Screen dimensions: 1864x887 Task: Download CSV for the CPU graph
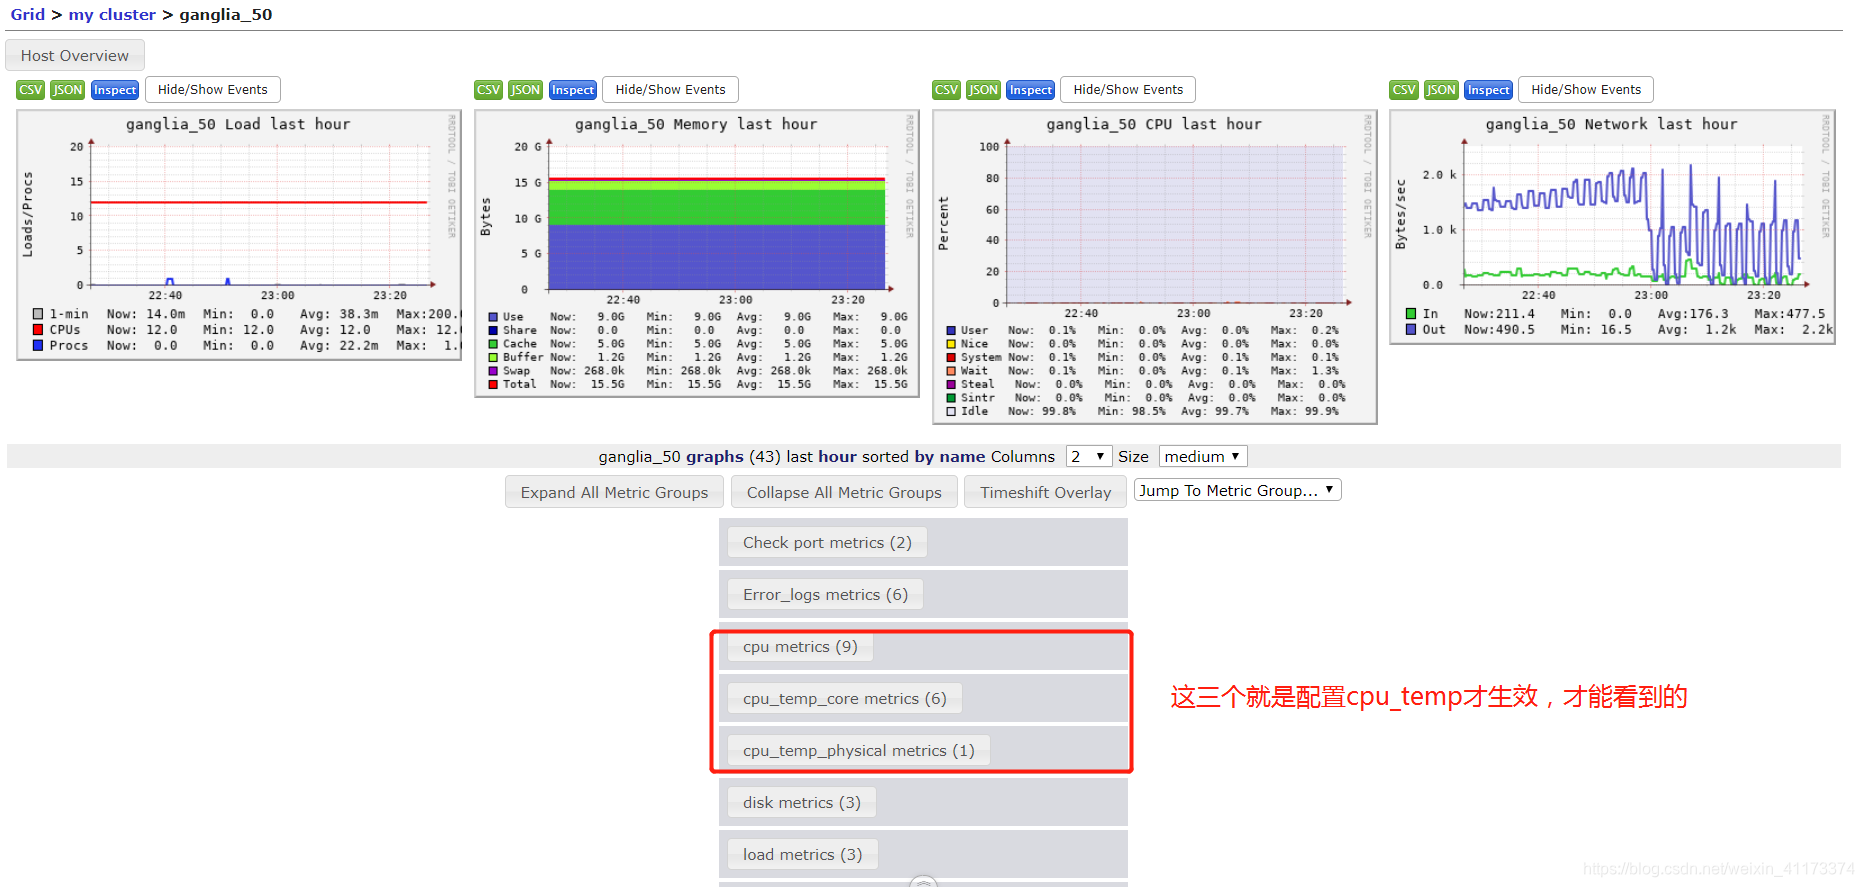coord(946,90)
